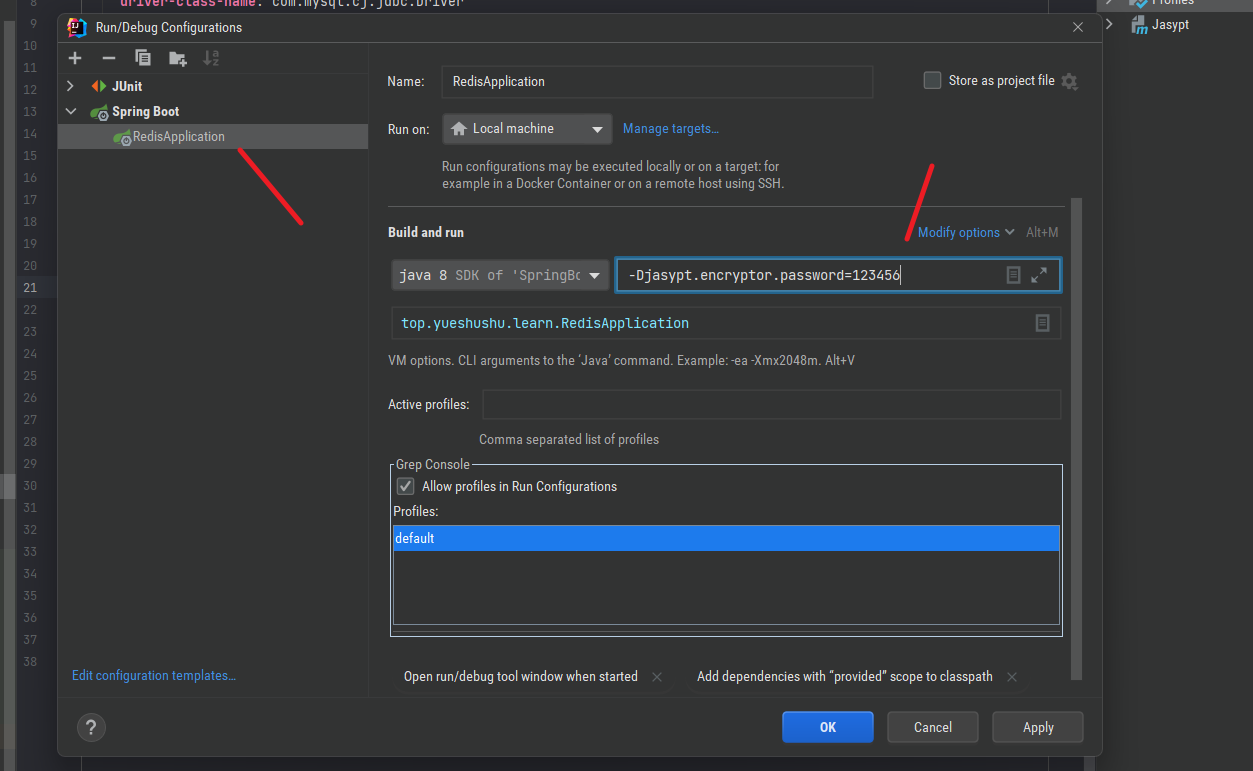This screenshot has height=771, width=1253.
Task: Sort configurations alphabetically
Action: click(211, 58)
